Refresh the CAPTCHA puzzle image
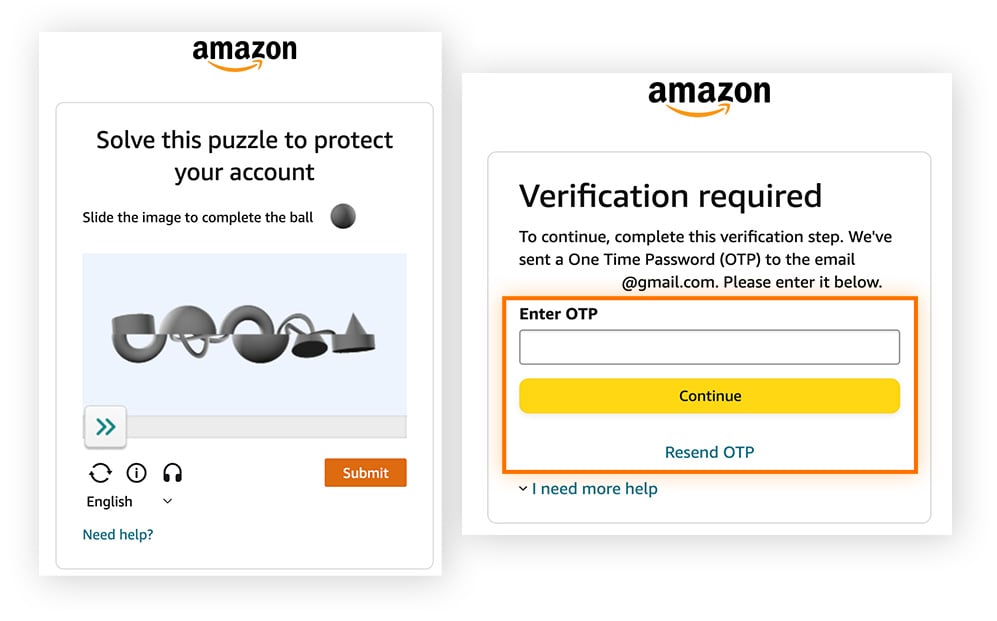 click(x=100, y=472)
